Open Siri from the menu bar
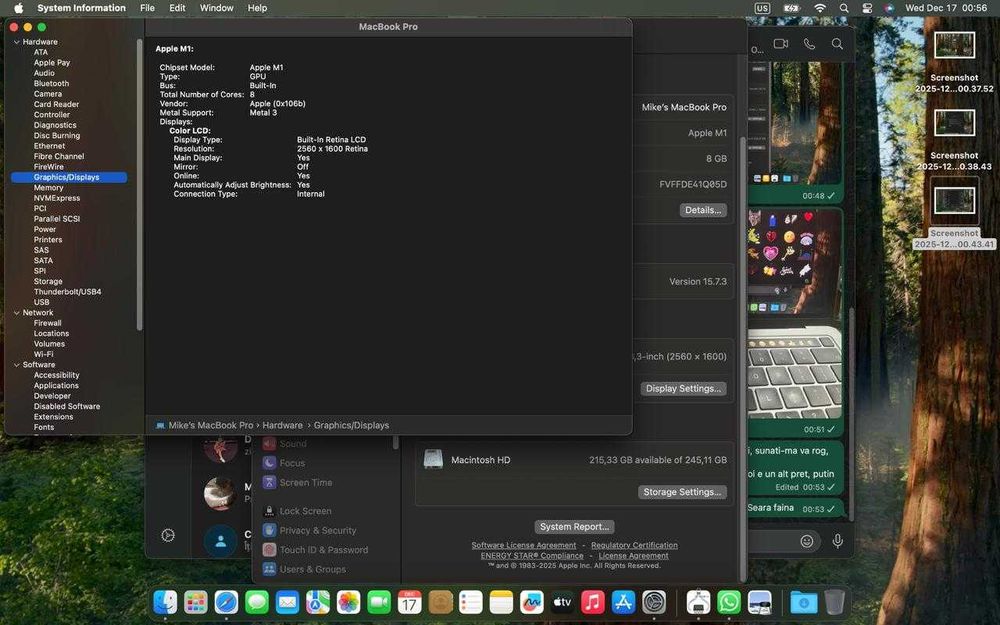Screen dimensions: 1000x625 [889, 8]
